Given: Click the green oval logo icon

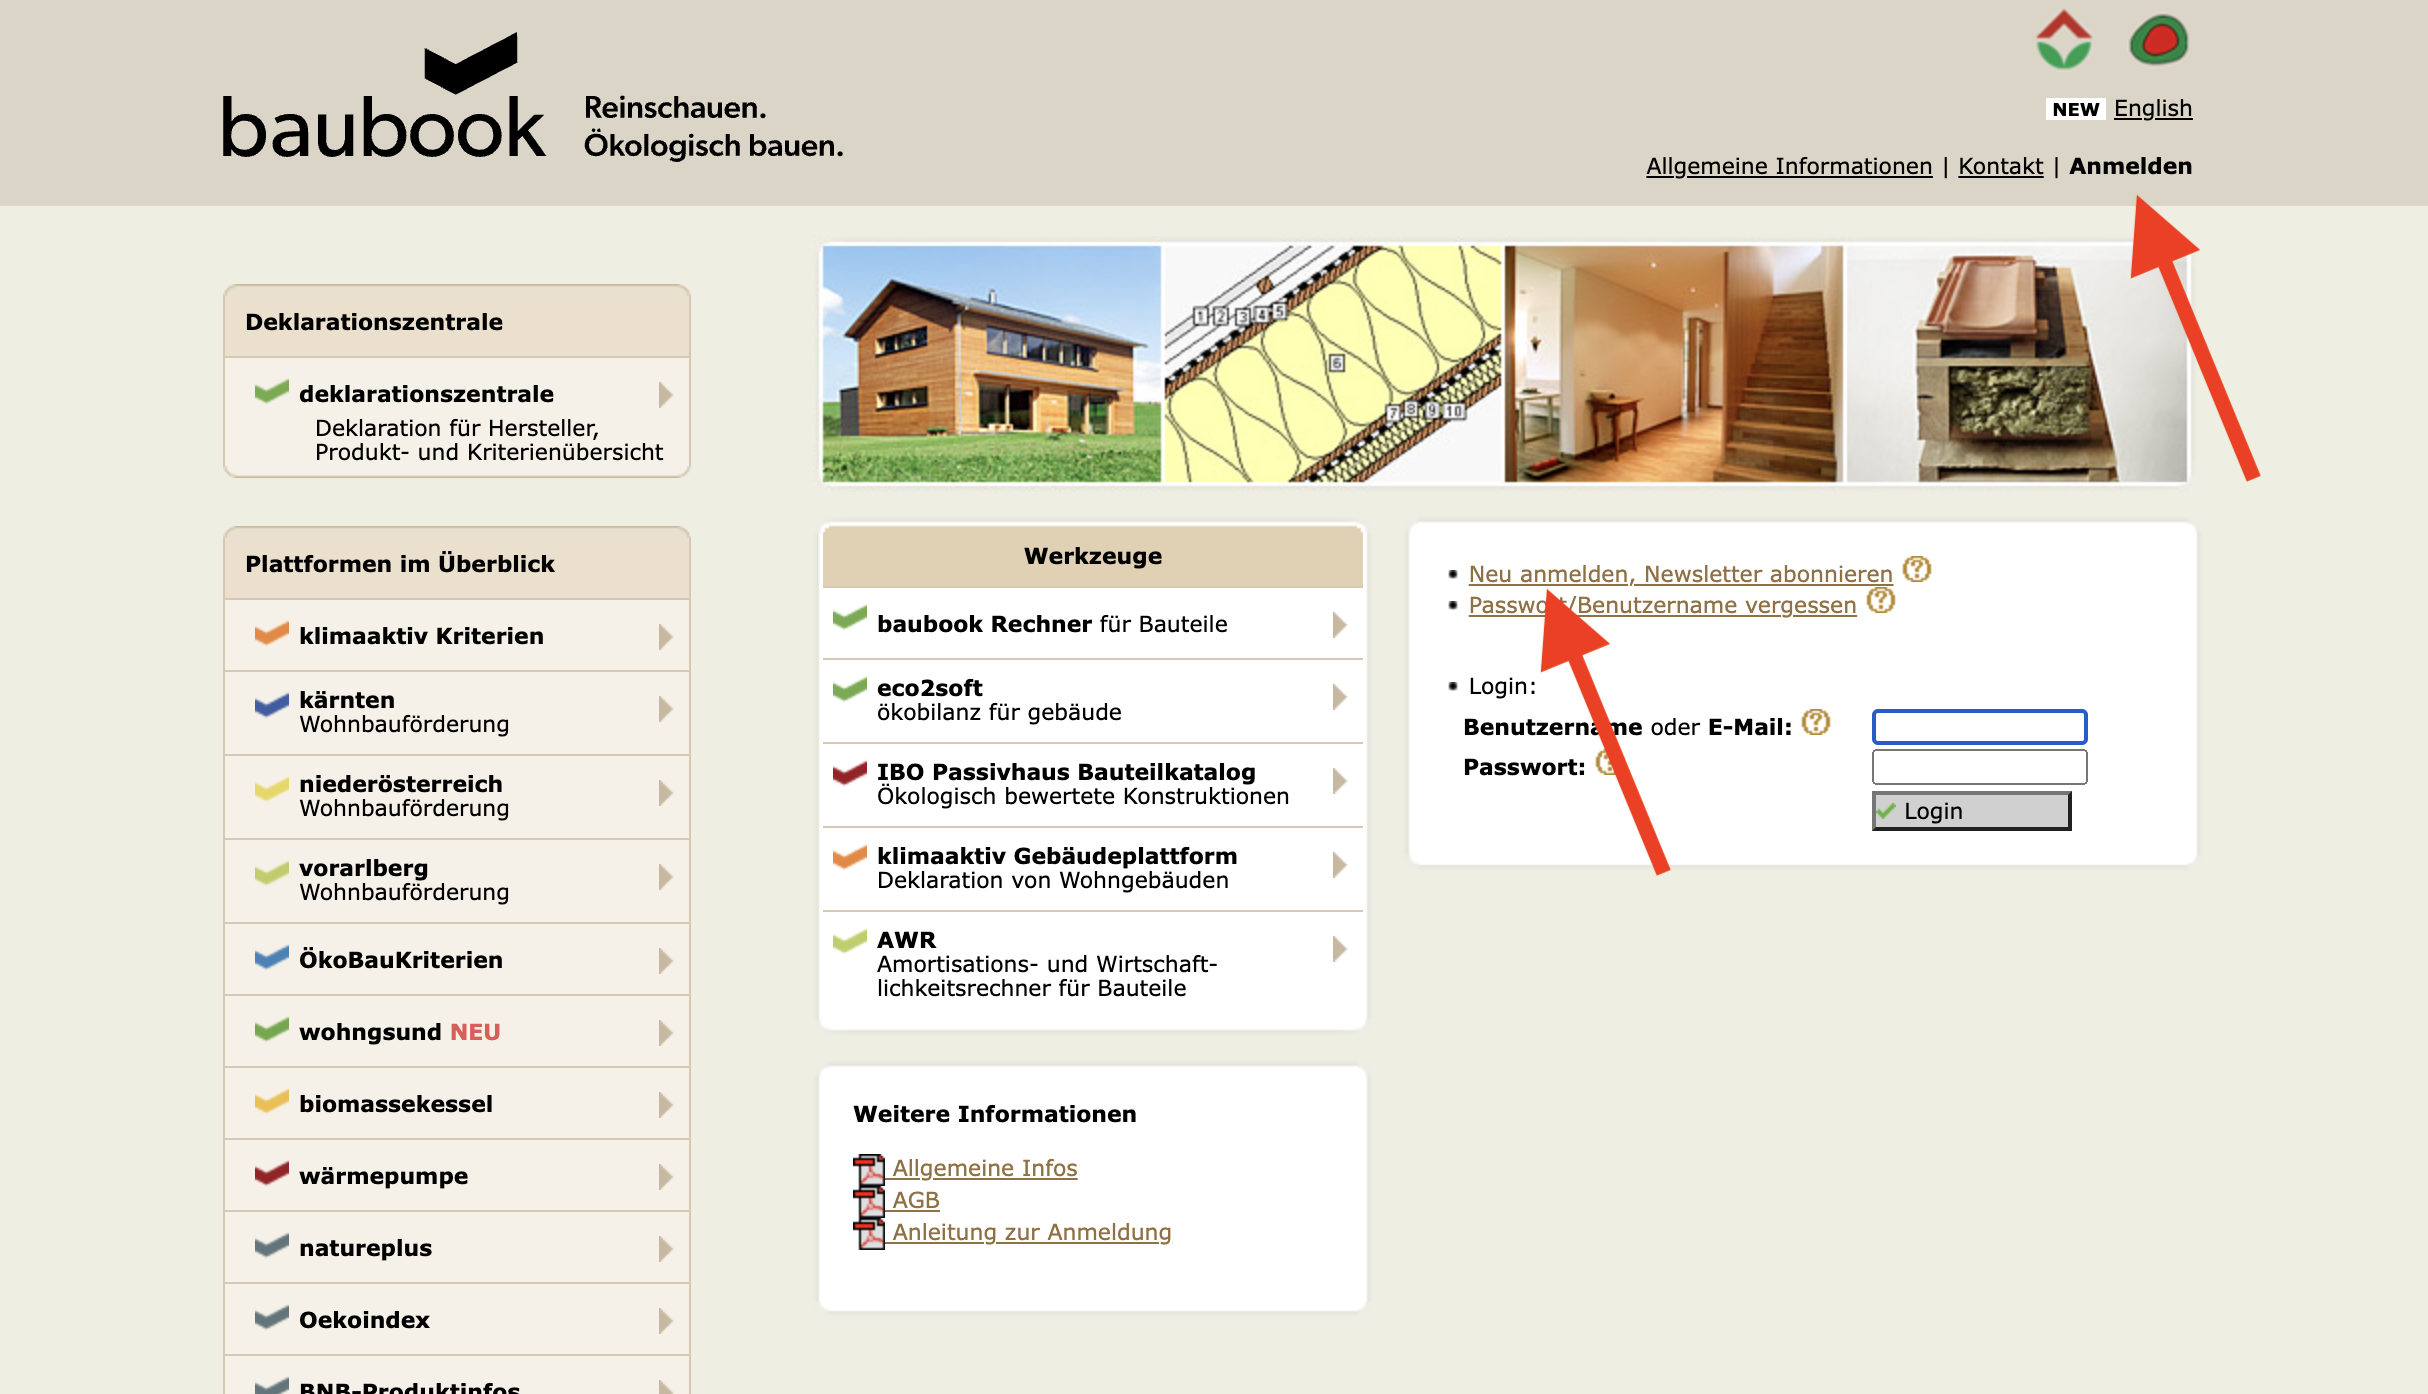Looking at the screenshot, I should coord(2159,40).
